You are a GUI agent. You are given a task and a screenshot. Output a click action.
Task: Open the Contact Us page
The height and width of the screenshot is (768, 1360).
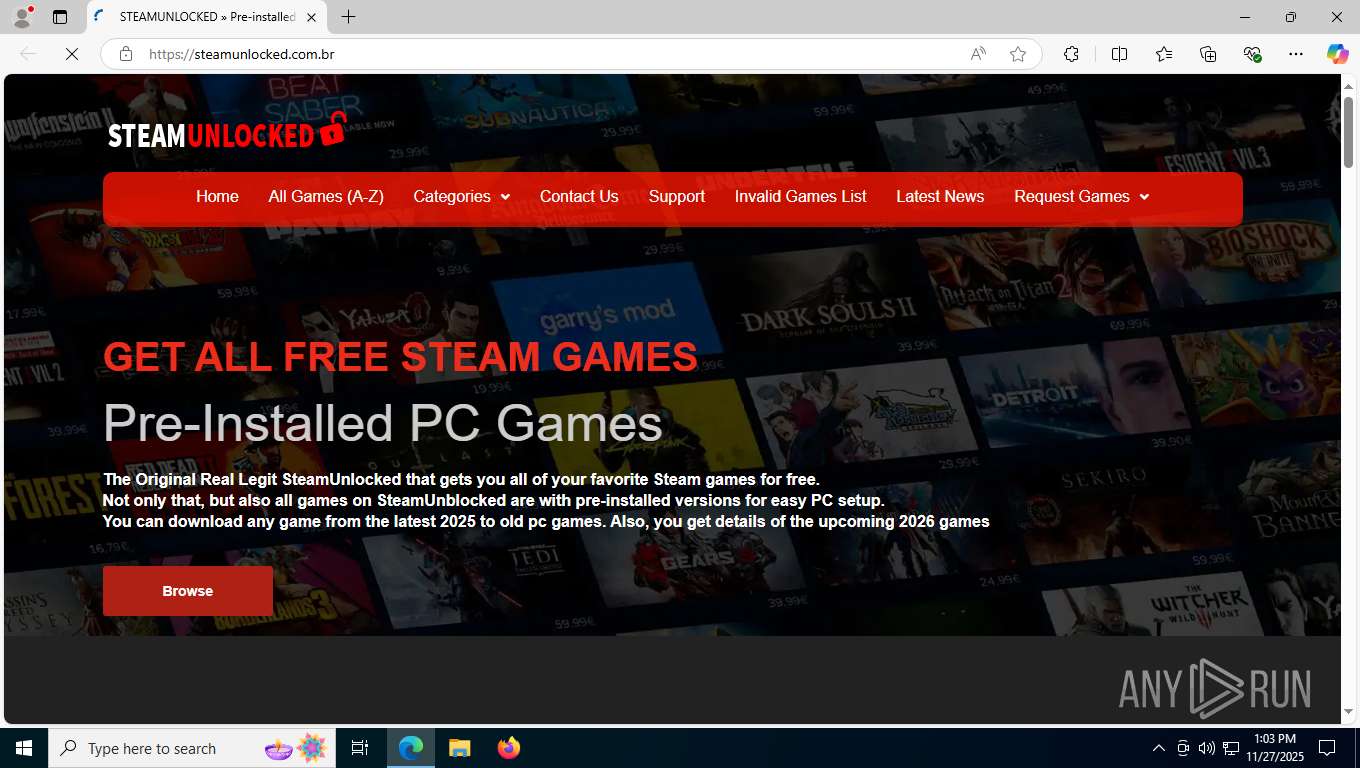click(x=579, y=197)
